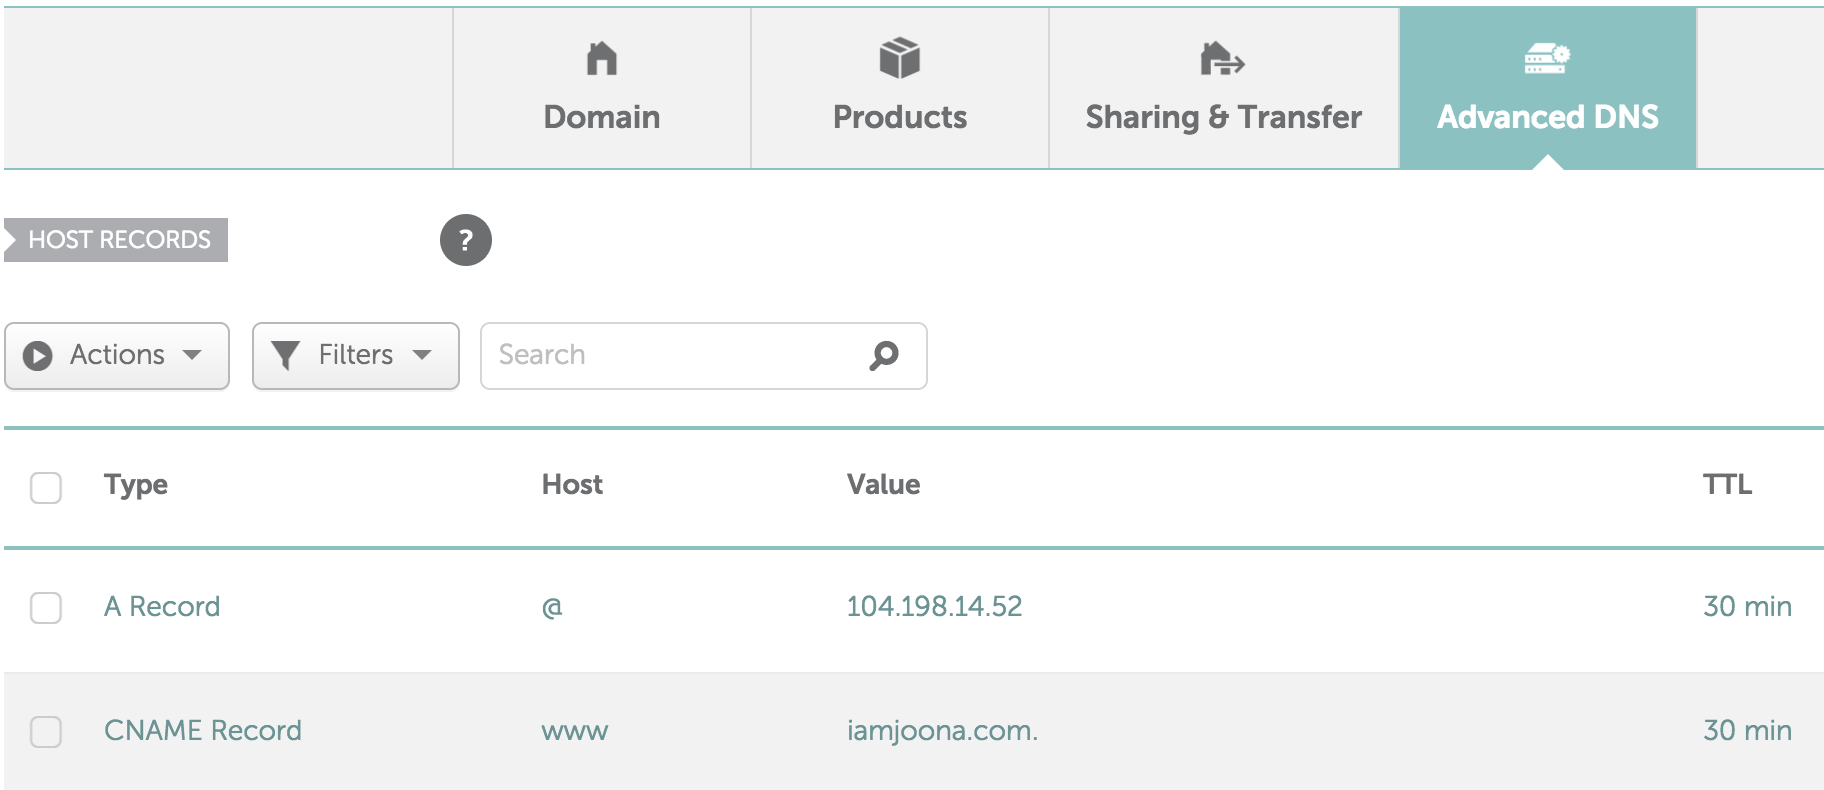Expand the Actions dropdown arrow
The width and height of the screenshot is (1824, 790).
[192, 355]
